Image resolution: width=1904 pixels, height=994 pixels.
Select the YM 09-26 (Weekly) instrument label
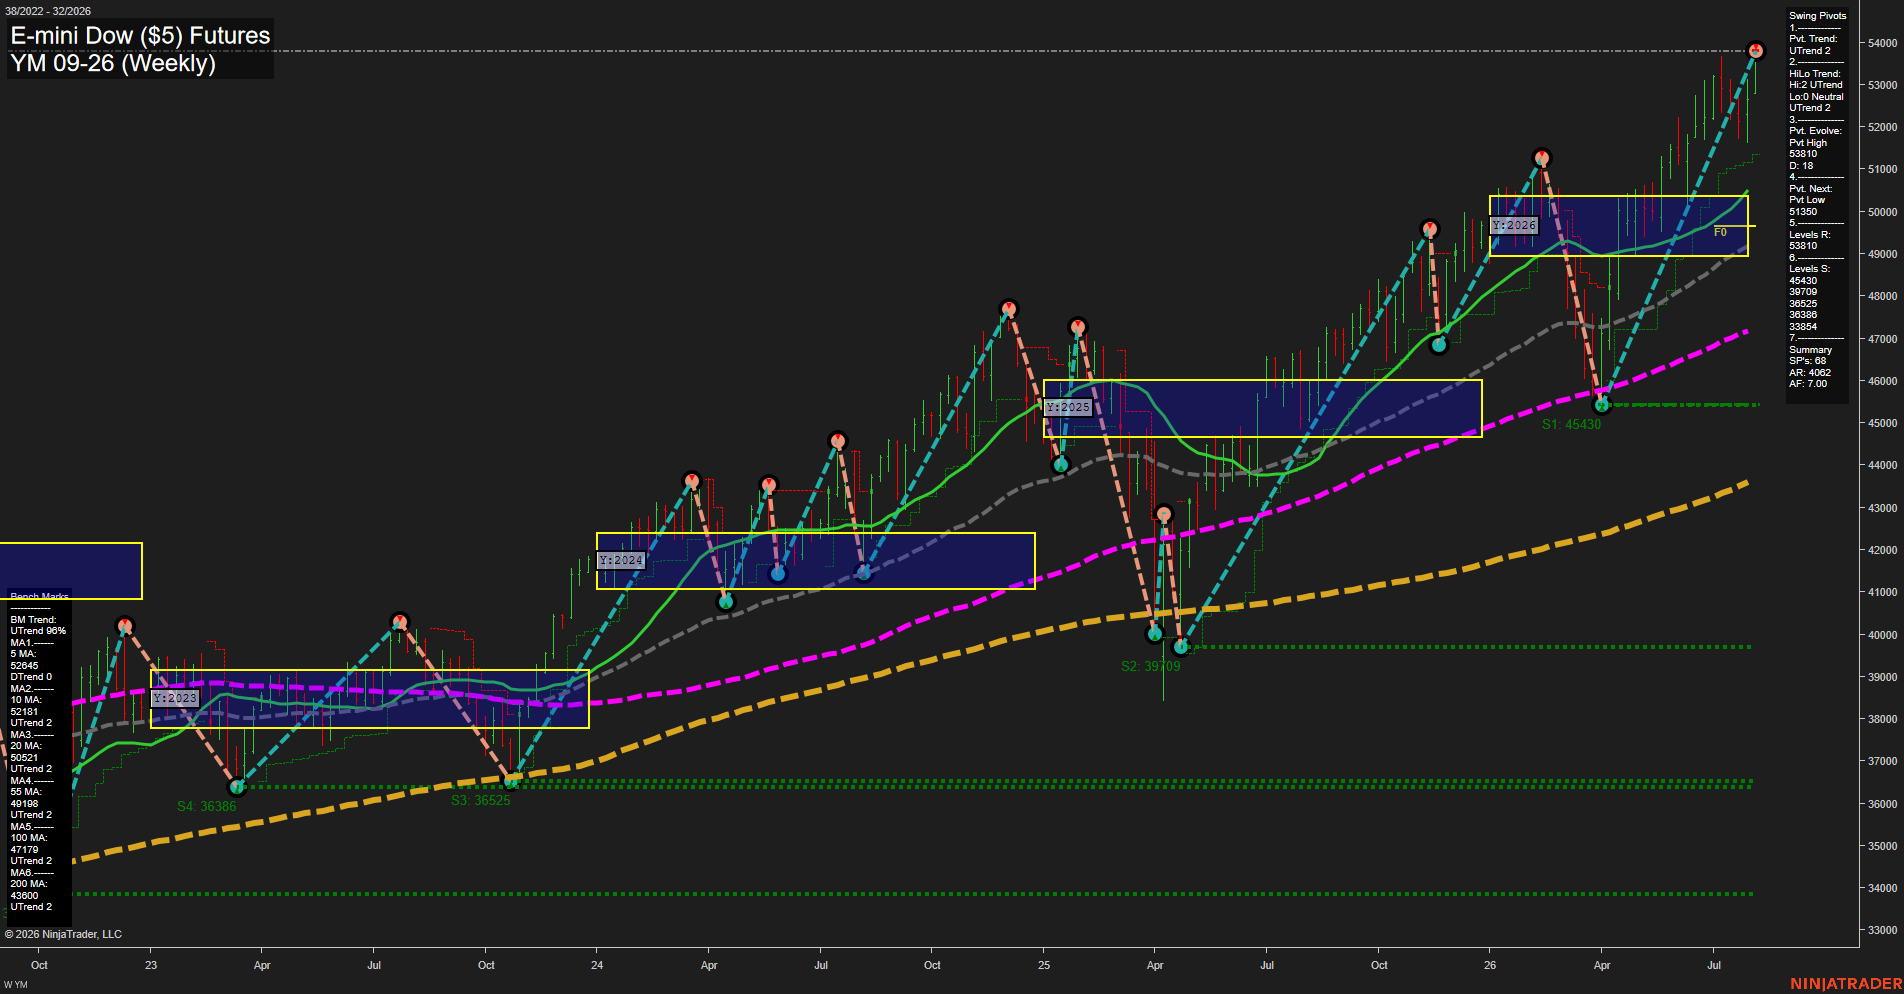113,63
